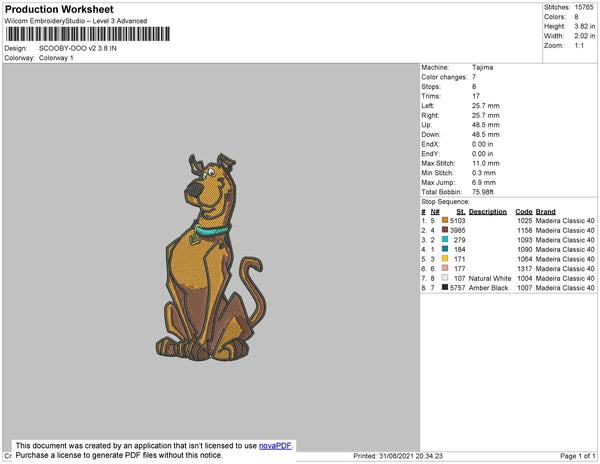Click the worksheet barcode
Image resolution: width=600 pixels, height=464 pixels.
point(88,34)
